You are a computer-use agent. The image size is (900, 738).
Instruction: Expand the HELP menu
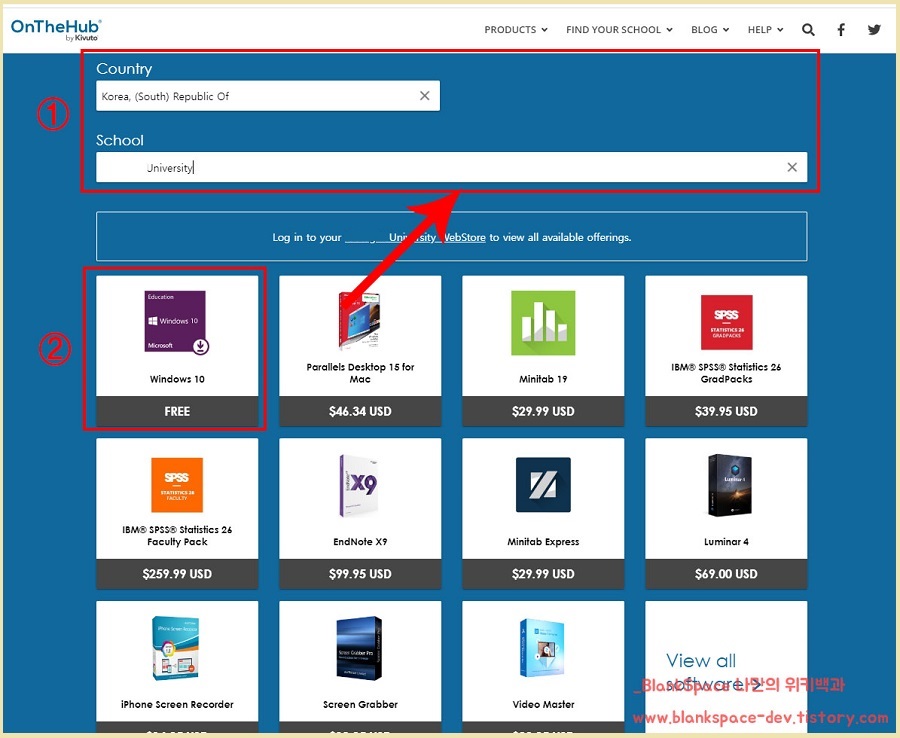point(765,29)
